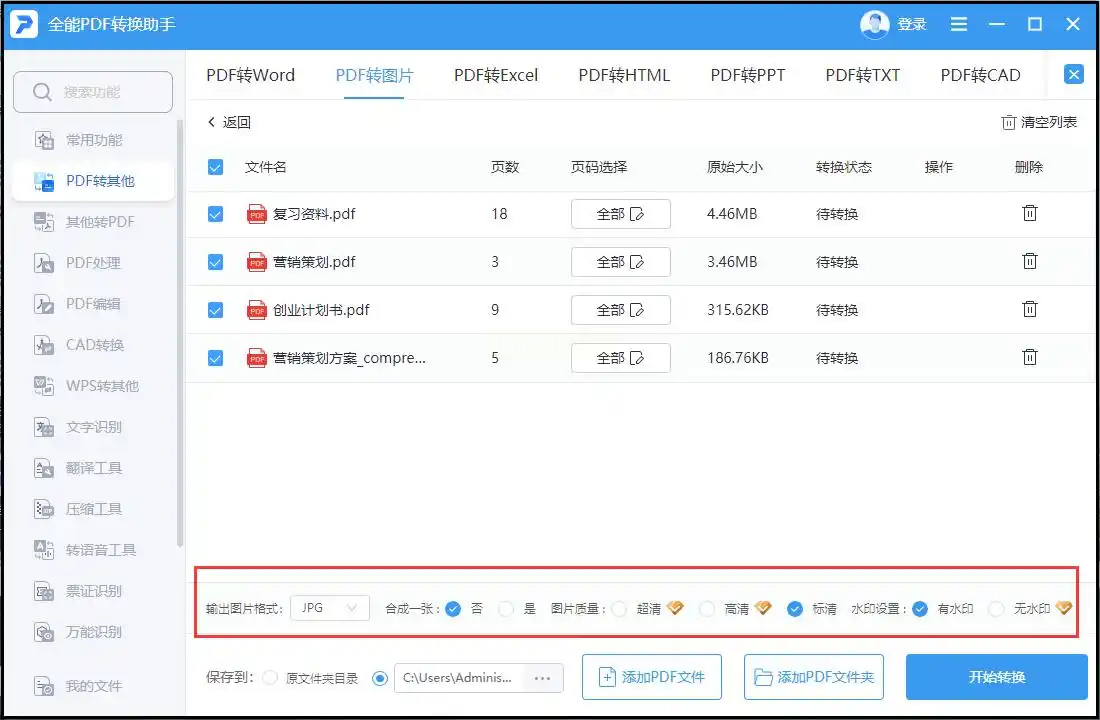Click the PDF file icon of 复习资料.pdf
The height and width of the screenshot is (720, 1100).
click(x=257, y=214)
